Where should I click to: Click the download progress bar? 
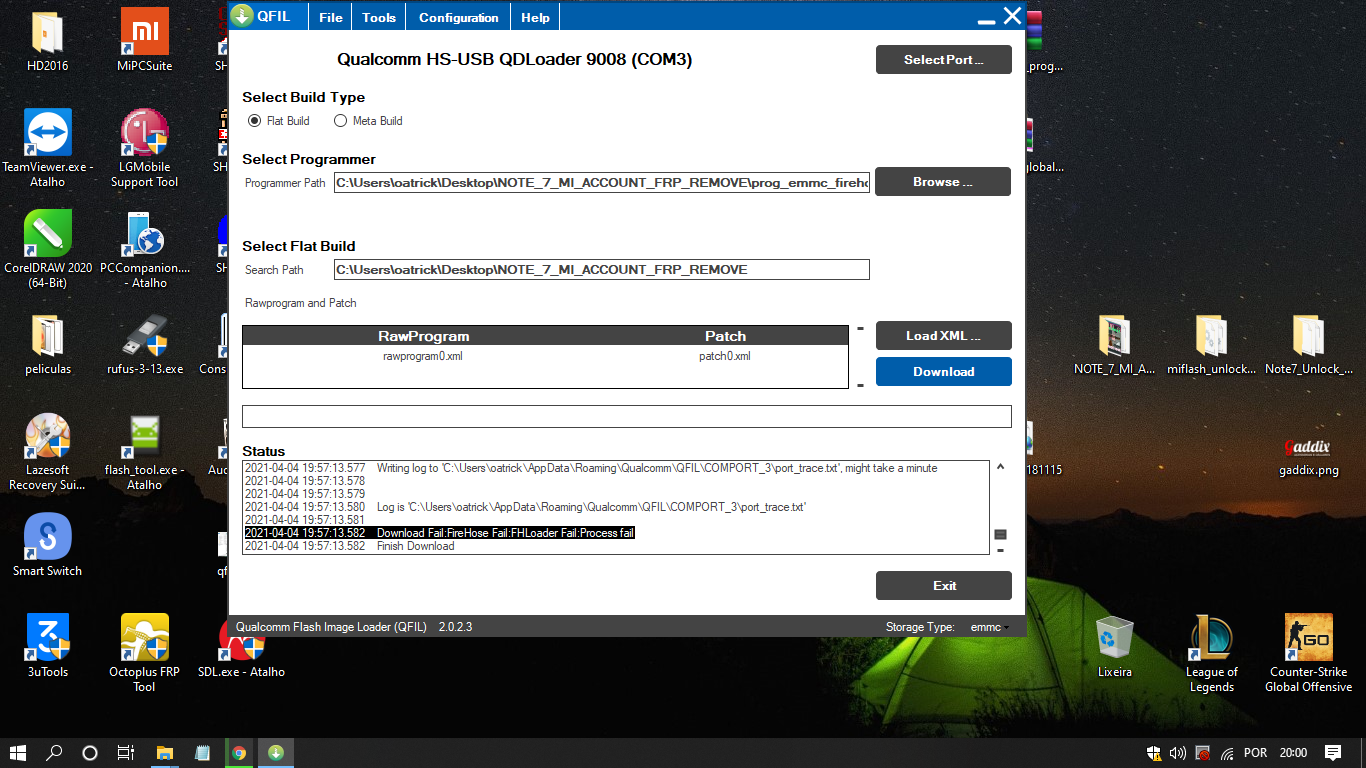pyautogui.click(x=627, y=416)
